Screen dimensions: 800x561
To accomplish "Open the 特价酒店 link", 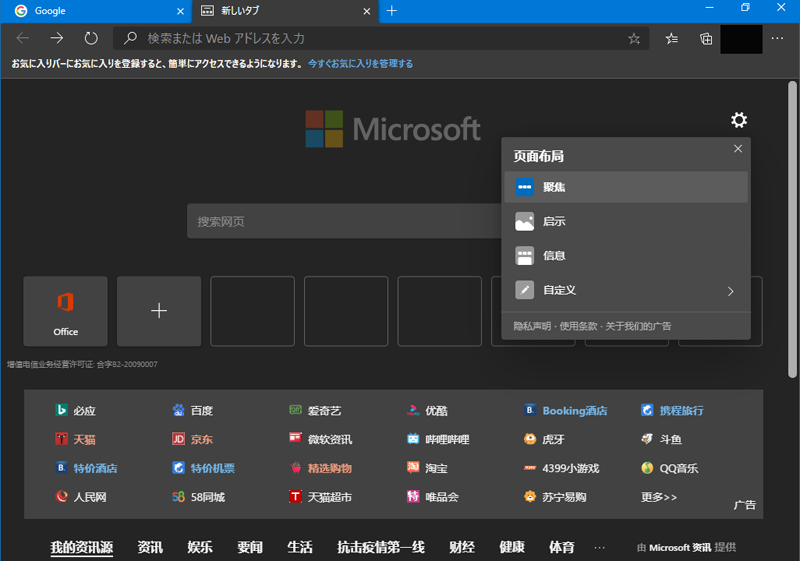I will 86,468.
